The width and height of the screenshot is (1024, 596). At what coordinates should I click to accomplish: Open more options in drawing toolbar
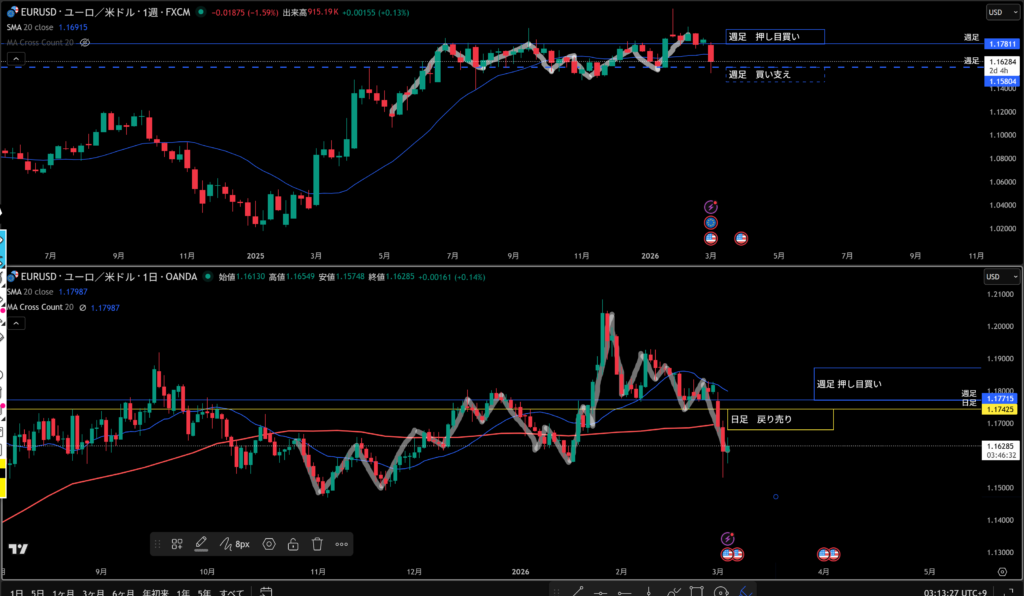342,544
